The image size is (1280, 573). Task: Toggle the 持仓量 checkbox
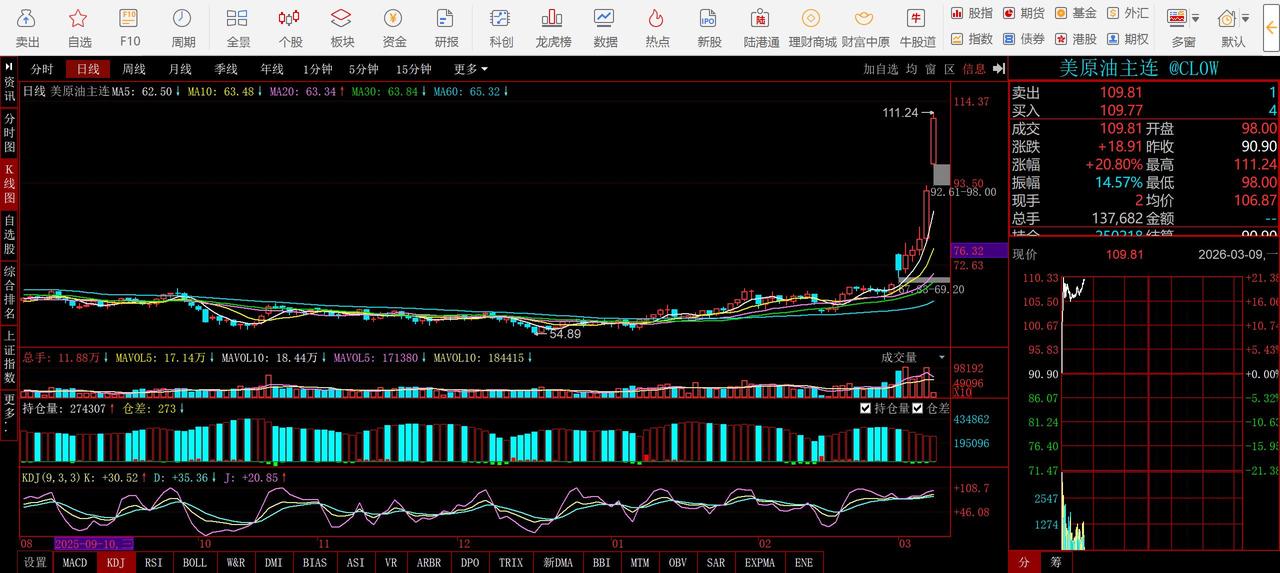[865, 408]
